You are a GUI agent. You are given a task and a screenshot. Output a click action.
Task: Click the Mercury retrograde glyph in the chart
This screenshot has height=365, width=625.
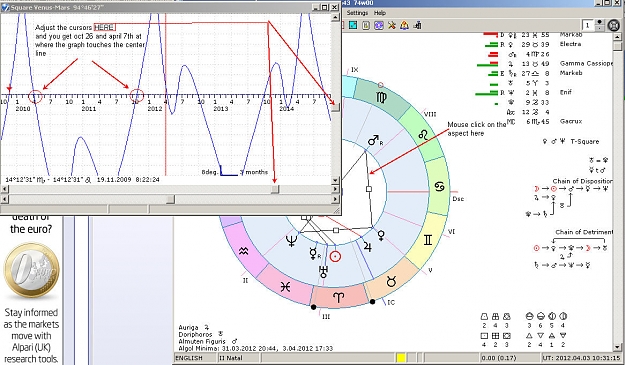tap(314, 253)
